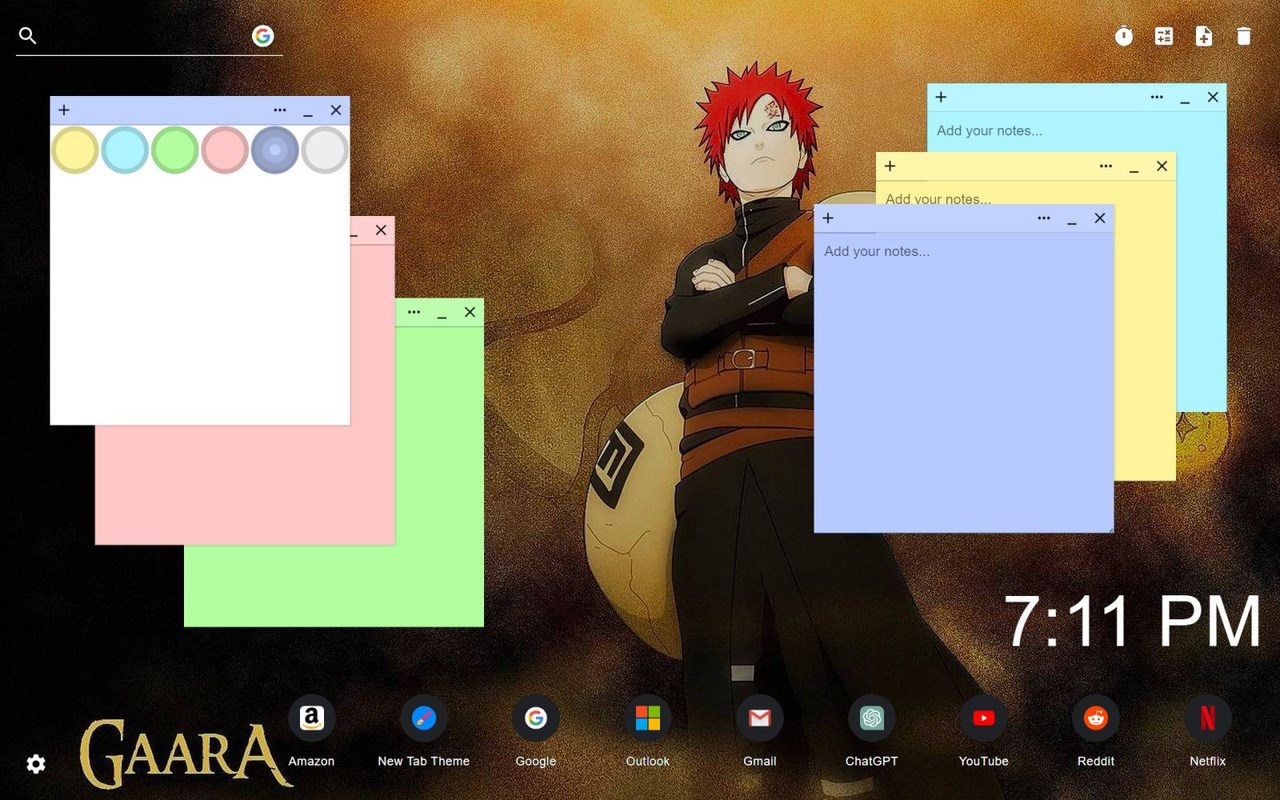Close the white sticky note
This screenshot has height=800, width=1280.
[x=336, y=110]
